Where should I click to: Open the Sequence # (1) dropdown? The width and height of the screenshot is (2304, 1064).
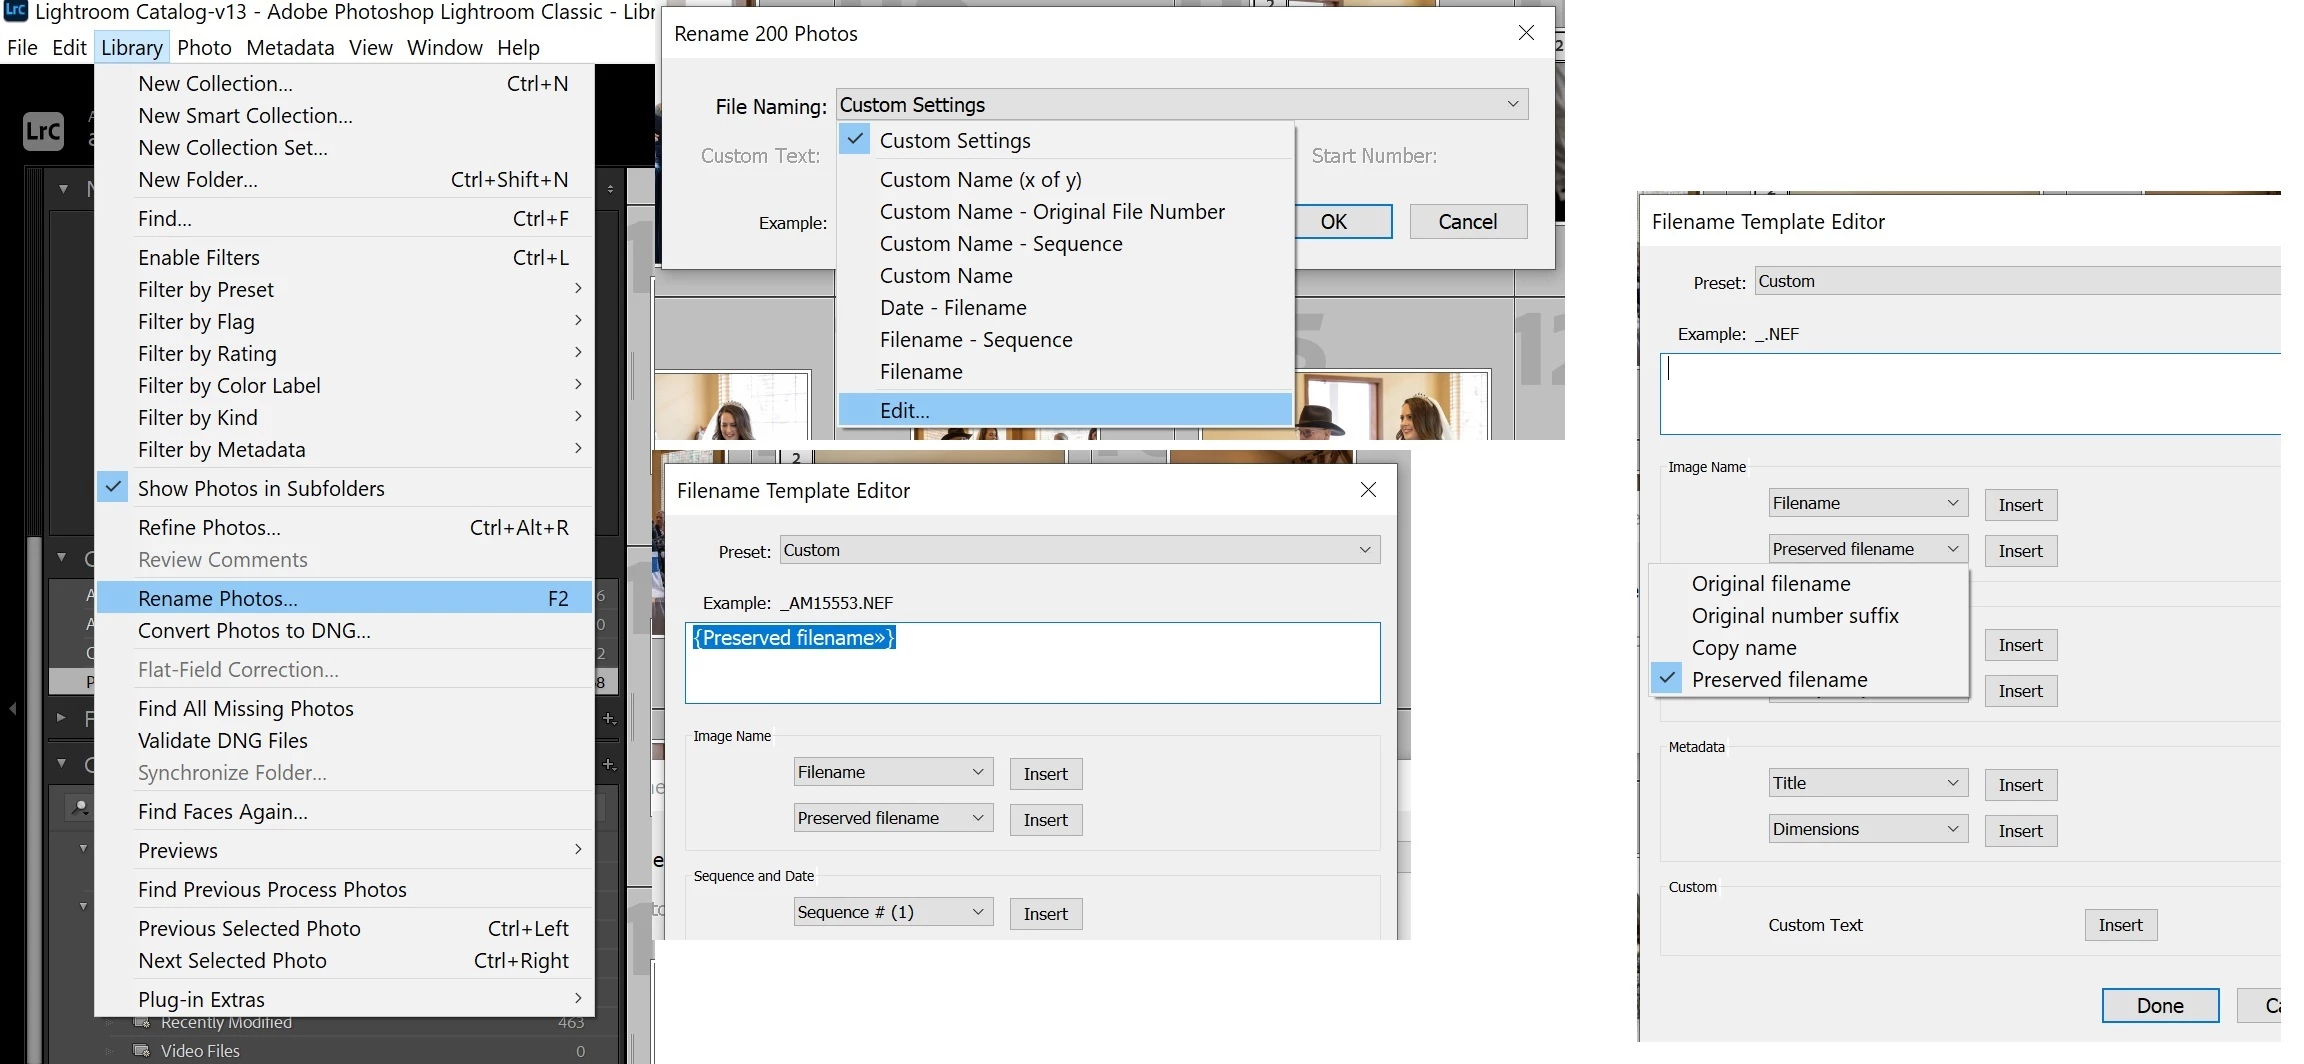(x=893, y=912)
